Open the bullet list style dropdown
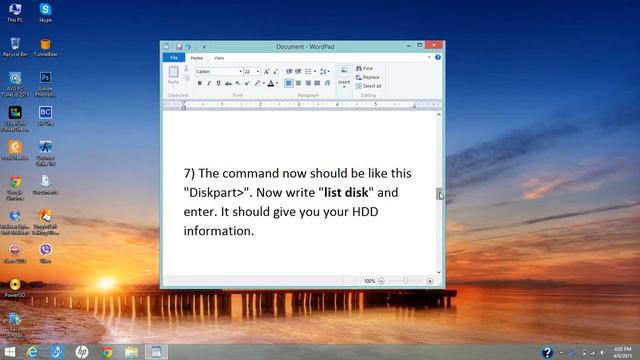Viewport: 640px width, 360px height. [315, 71]
